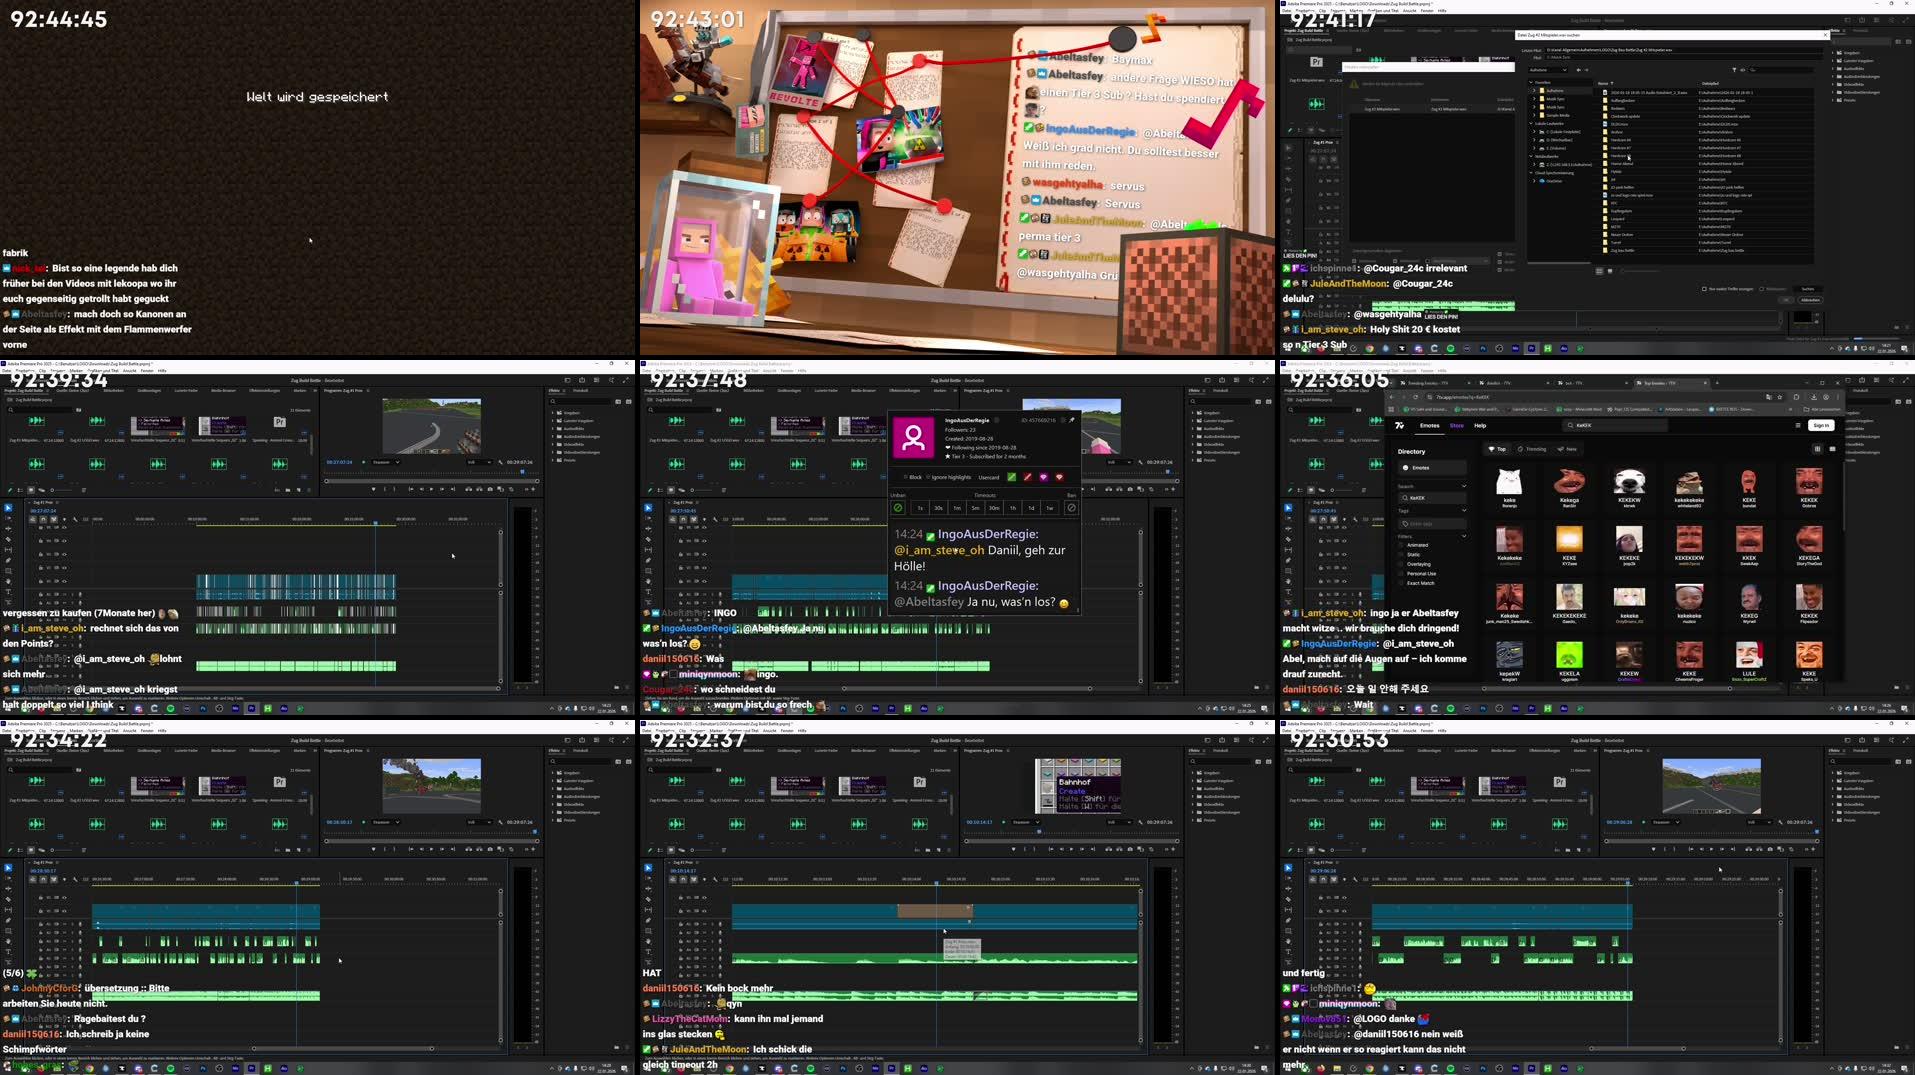Switch to the Store tab on 7TV

(1457, 426)
